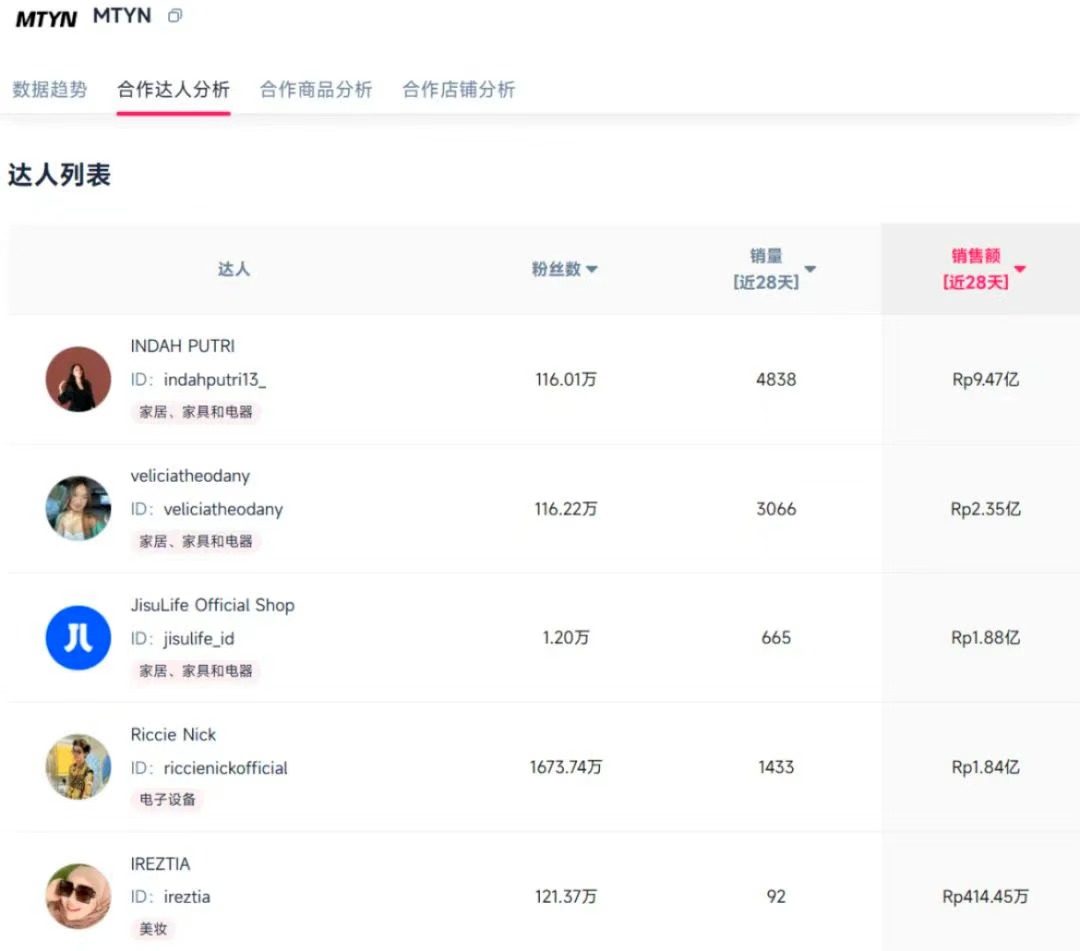Click veliciatheodany's avatar image

pyautogui.click(x=77, y=508)
